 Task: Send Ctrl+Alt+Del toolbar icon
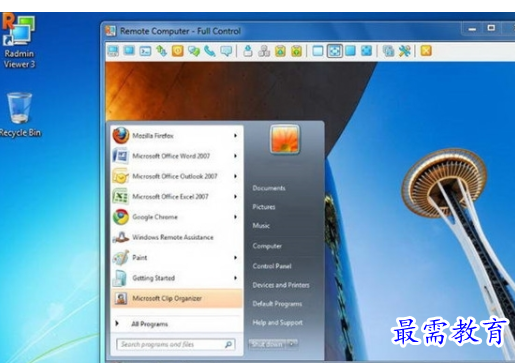[x=248, y=51]
